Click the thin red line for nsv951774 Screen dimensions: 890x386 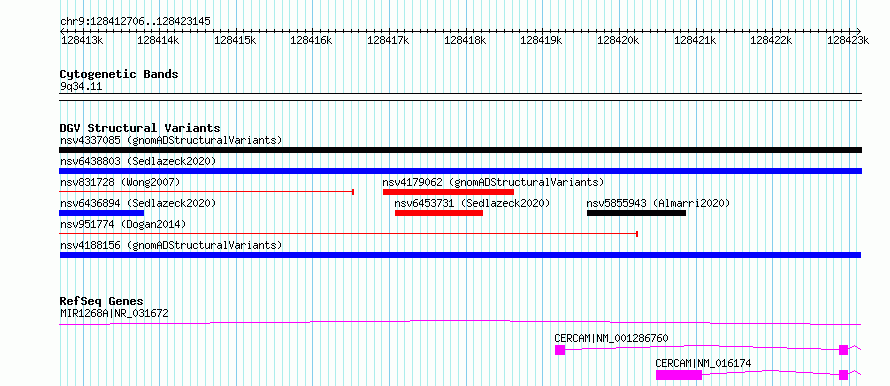[349, 233]
